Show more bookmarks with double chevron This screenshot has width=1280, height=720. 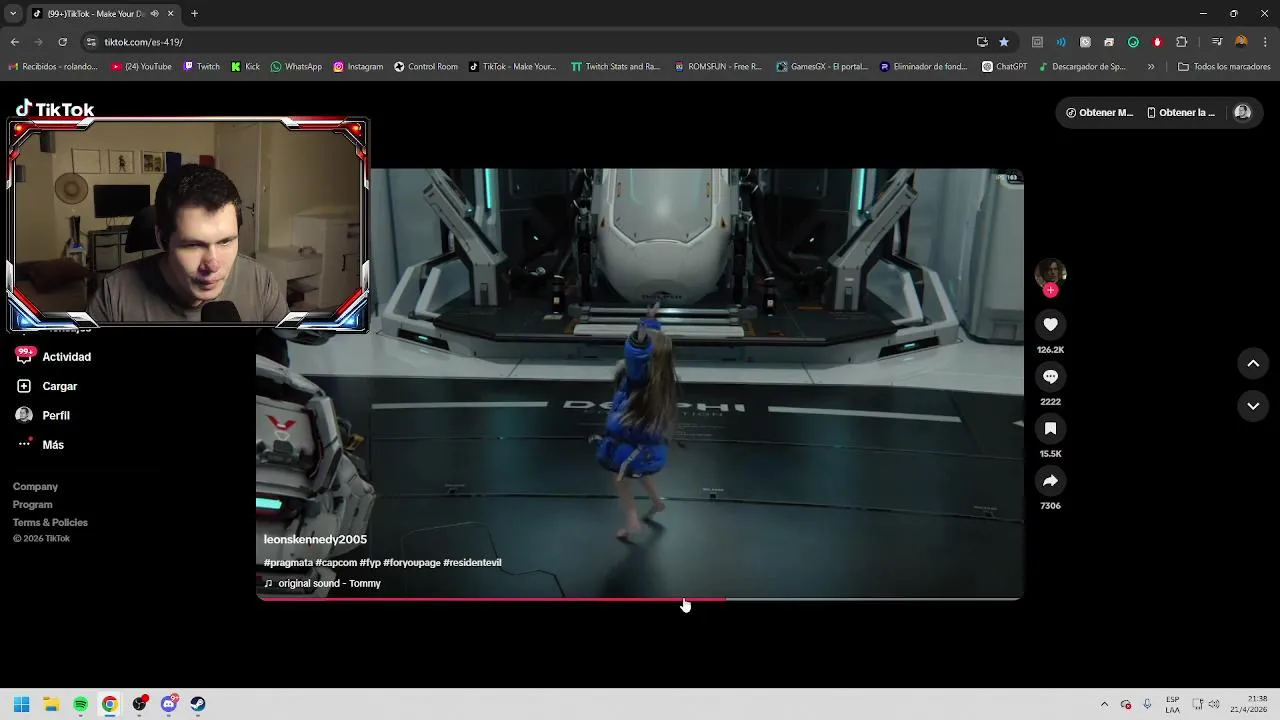(1151, 67)
